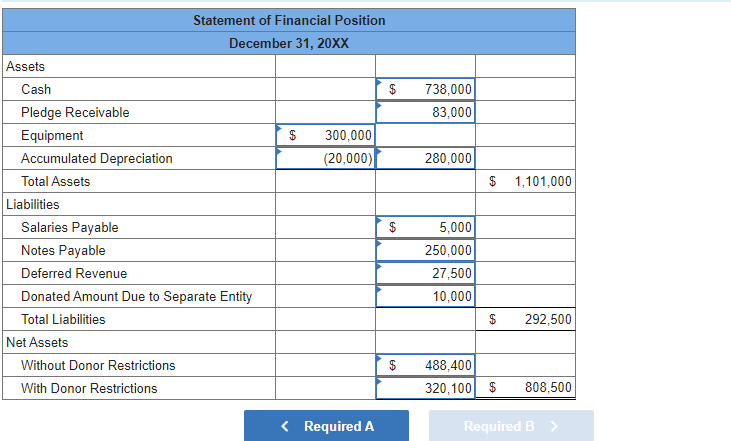Click the Salaries Payable label
Screen dimensions: 731x441
coord(69,227)
